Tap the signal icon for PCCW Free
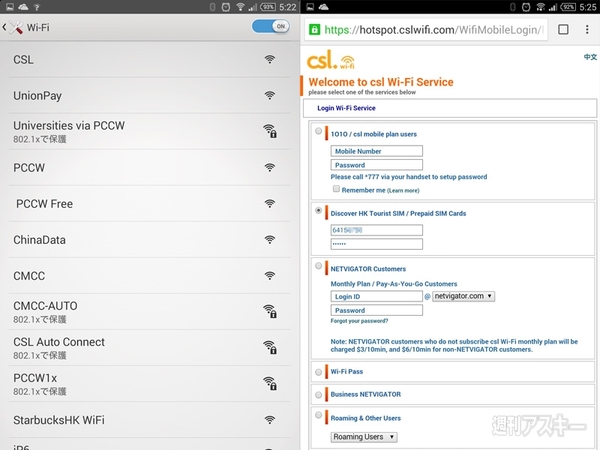This screenshot has height=450, width=600. pyautogui.click(x=270, y=203)
